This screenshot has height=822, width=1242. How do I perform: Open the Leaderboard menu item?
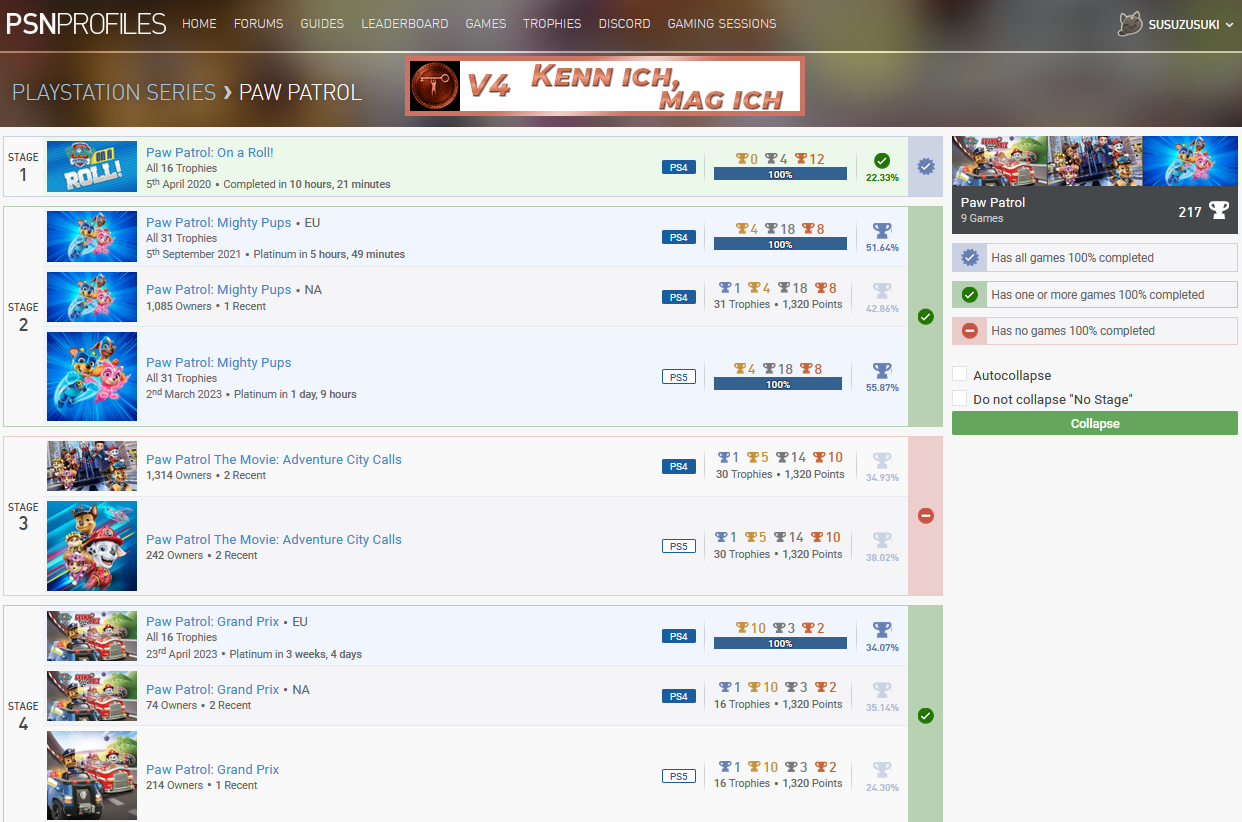(404, 24)
